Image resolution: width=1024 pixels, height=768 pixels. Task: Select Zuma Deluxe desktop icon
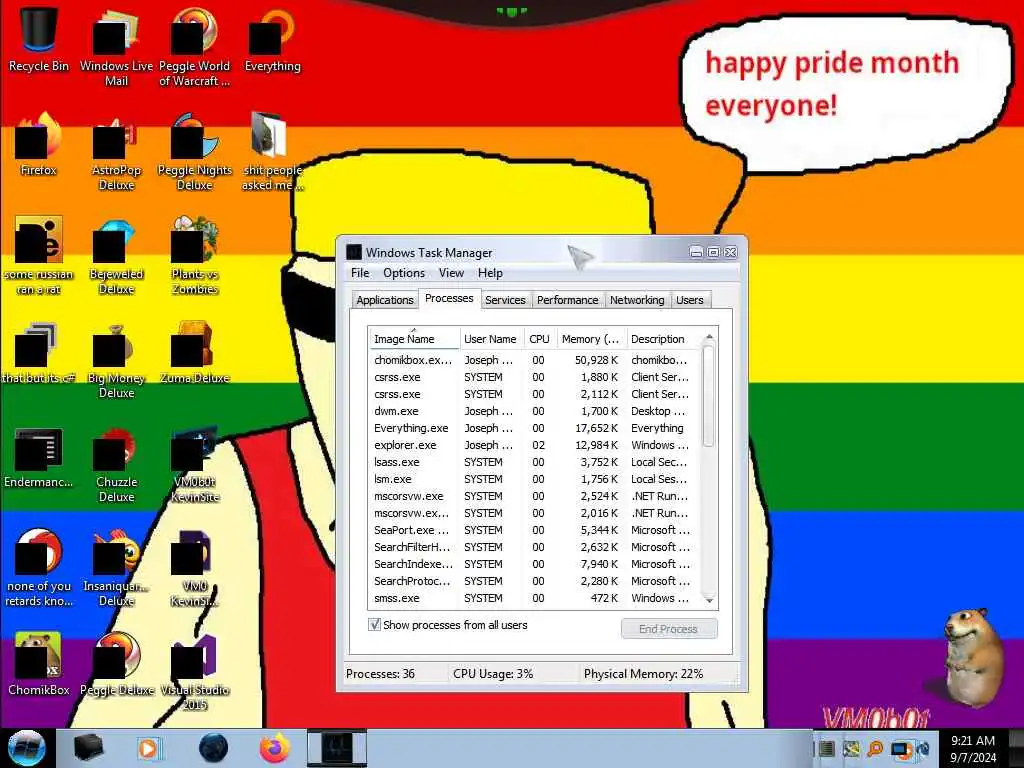click(195, 353)
